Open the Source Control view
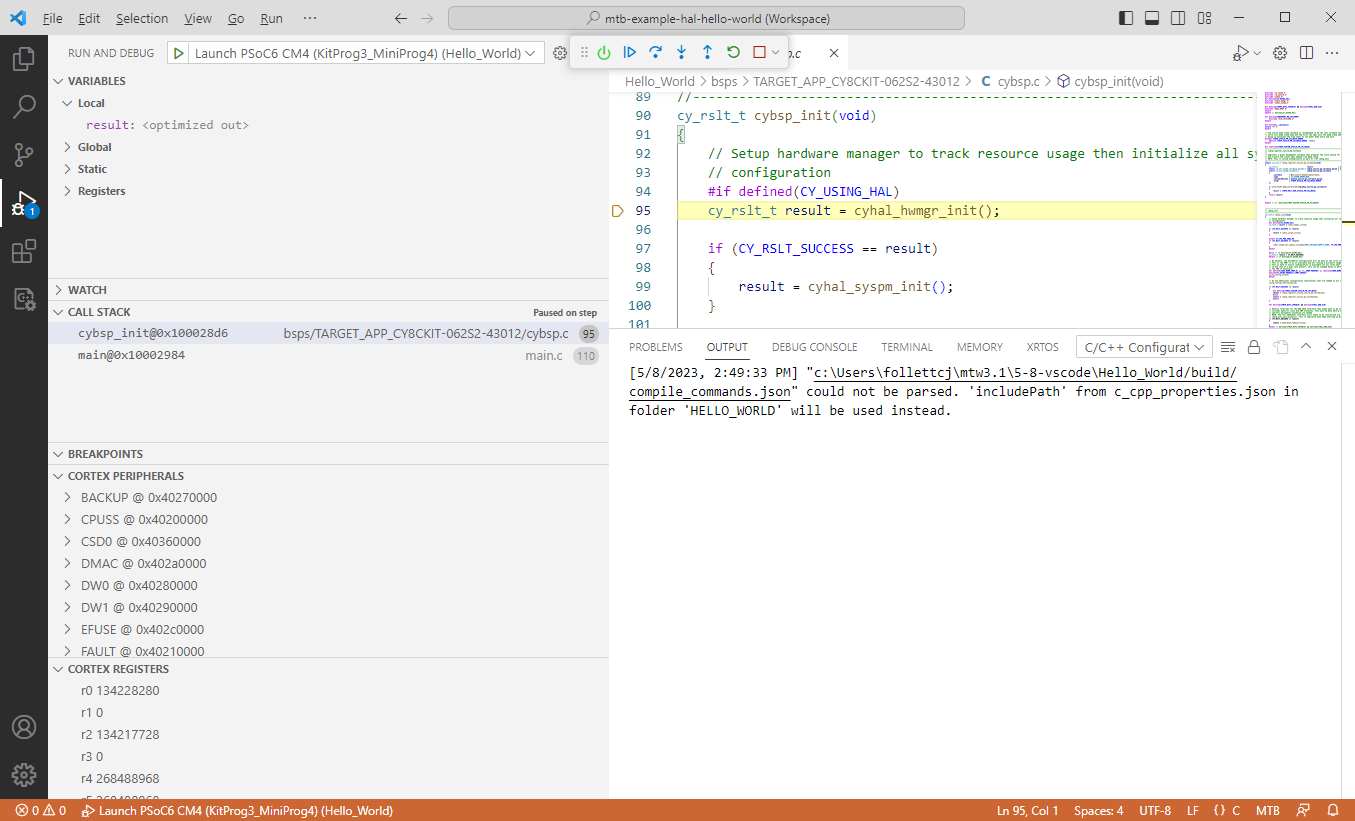The width and height of the screenshot is (1355, 821). (24, 155)
